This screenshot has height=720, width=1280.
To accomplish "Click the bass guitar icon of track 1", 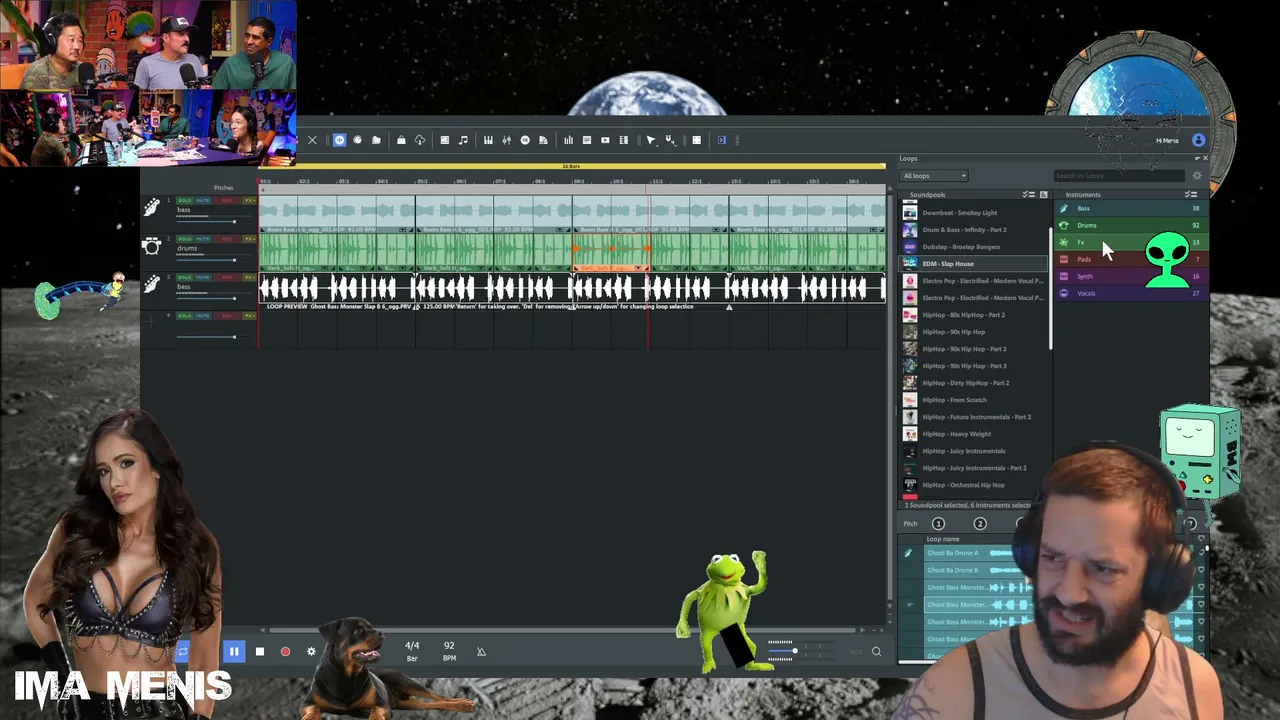I will (x=151, y=208).
